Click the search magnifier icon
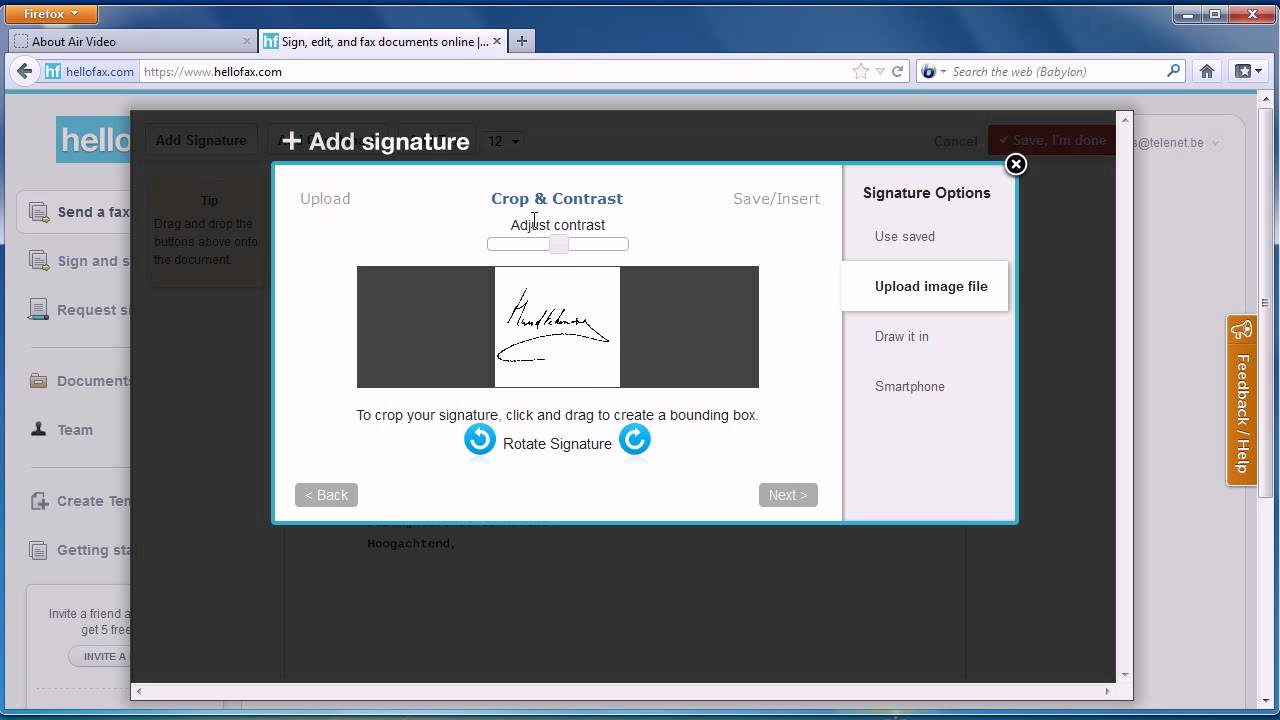Screen dimensions: 1280x720 click(1174, 71)
